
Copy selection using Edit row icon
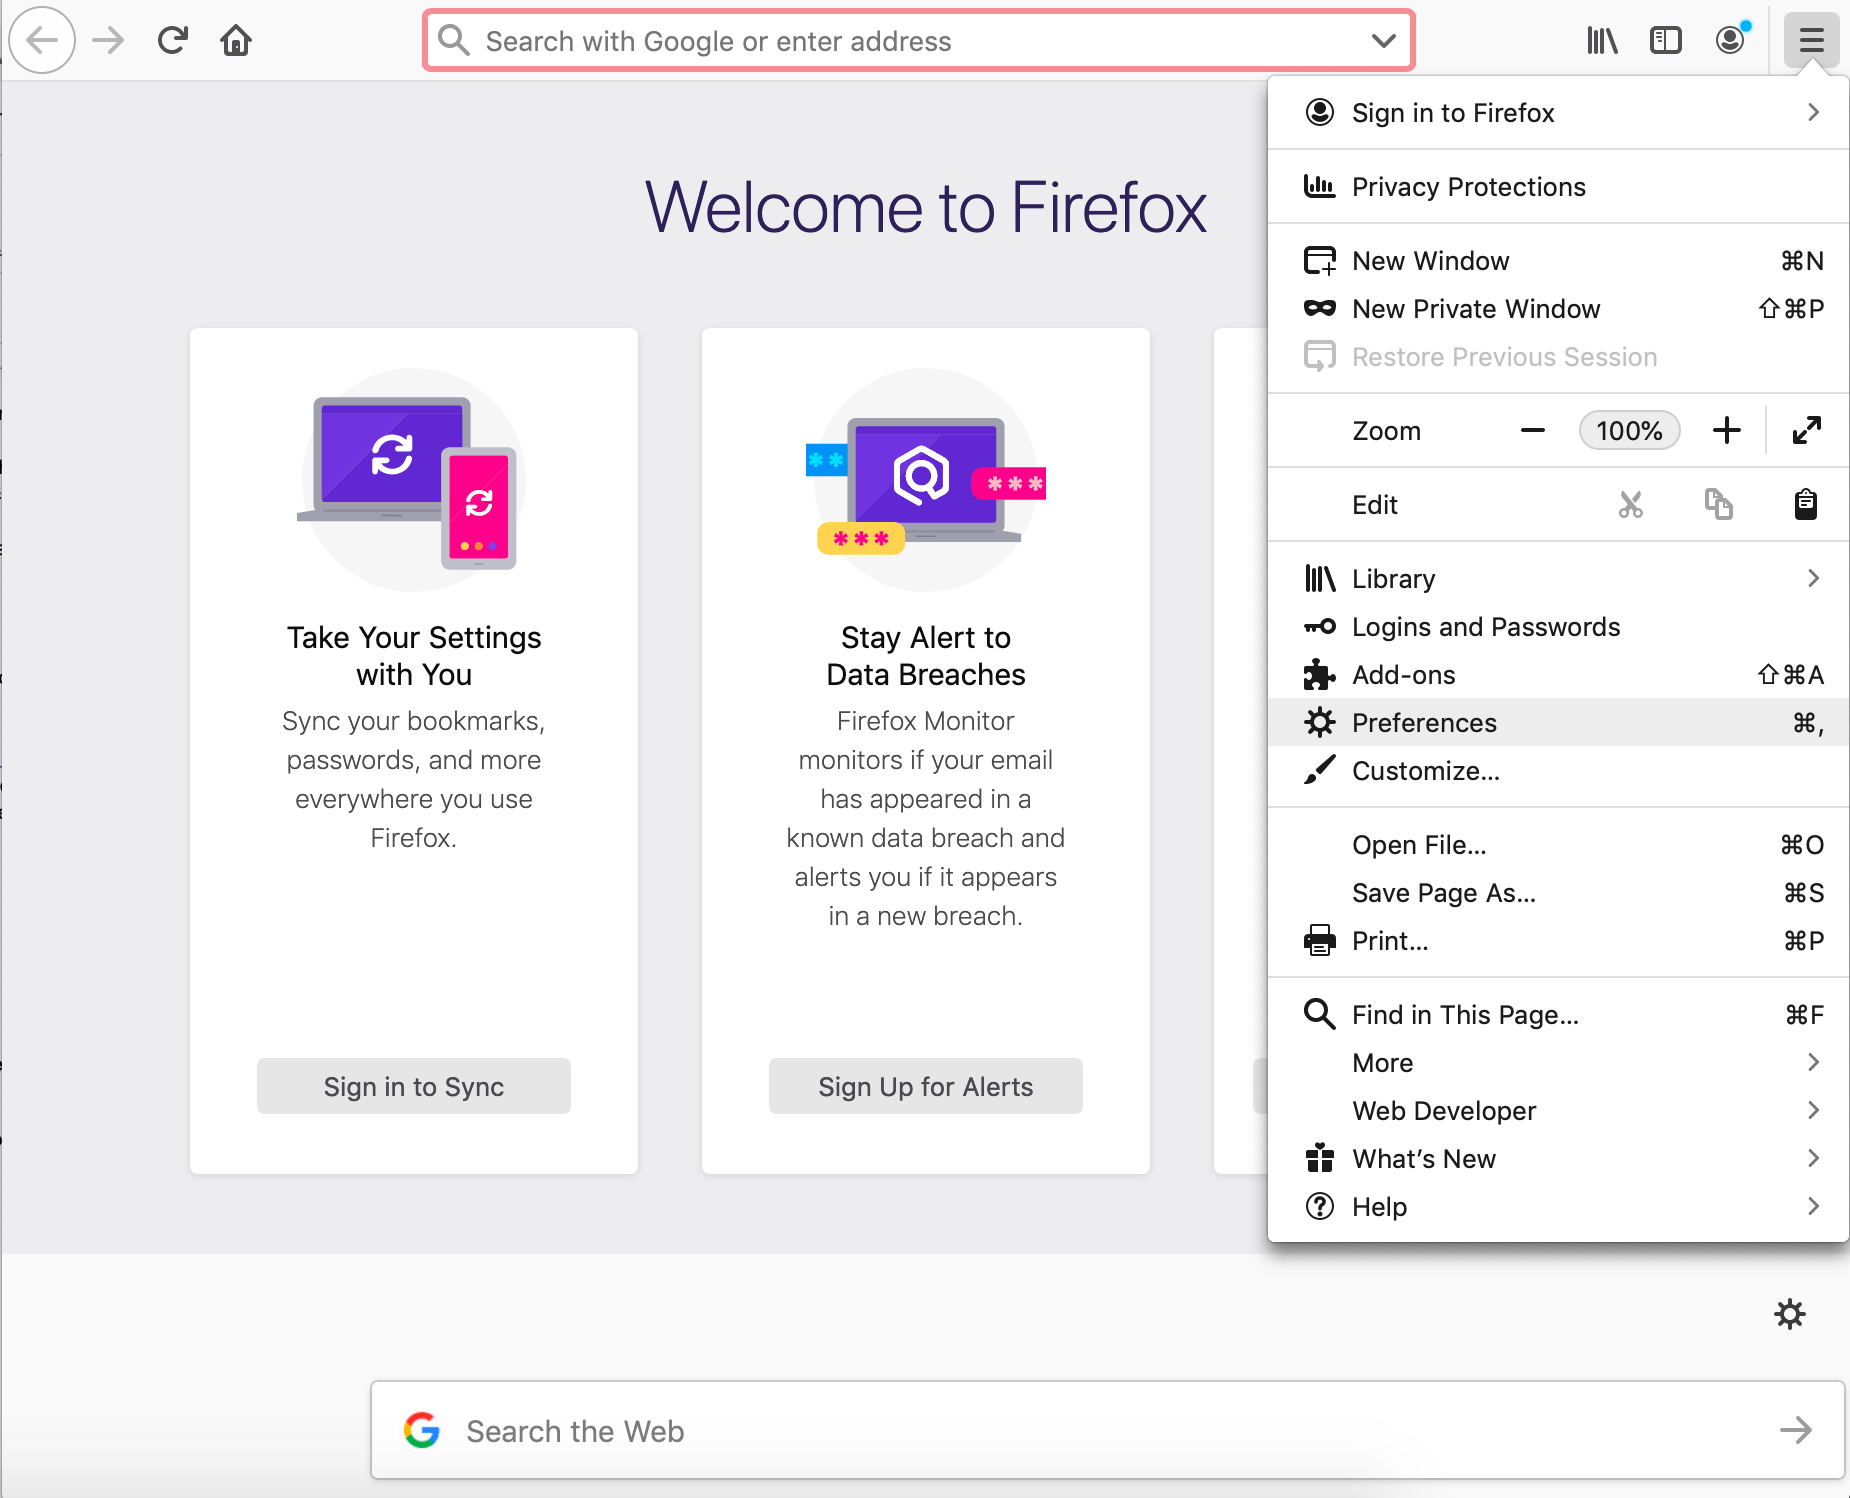point(1719,505)
